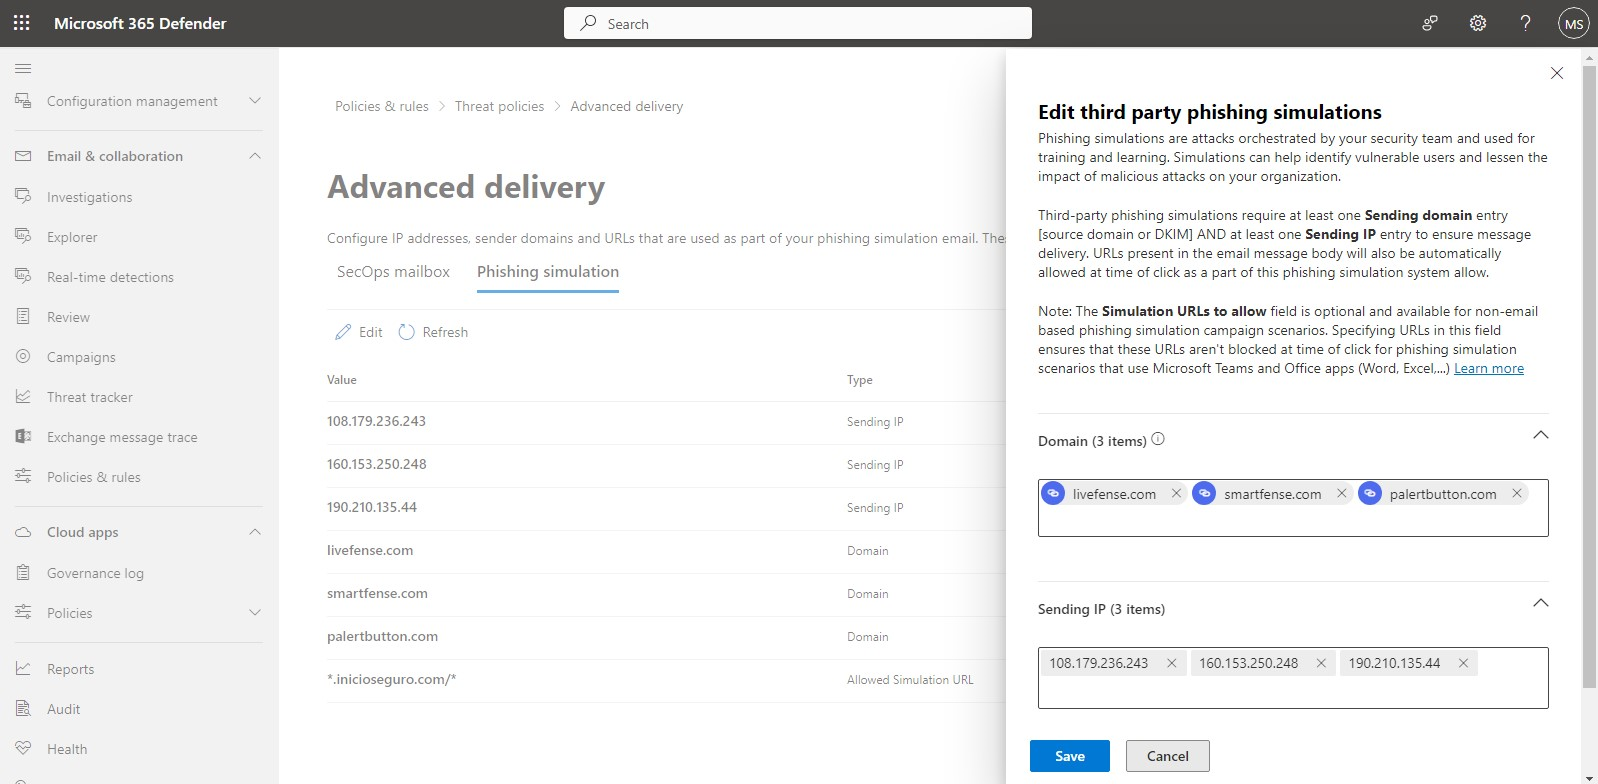Select the Phishing simulation tab
Screen dimensions: 1598x784
coord(548,272)
